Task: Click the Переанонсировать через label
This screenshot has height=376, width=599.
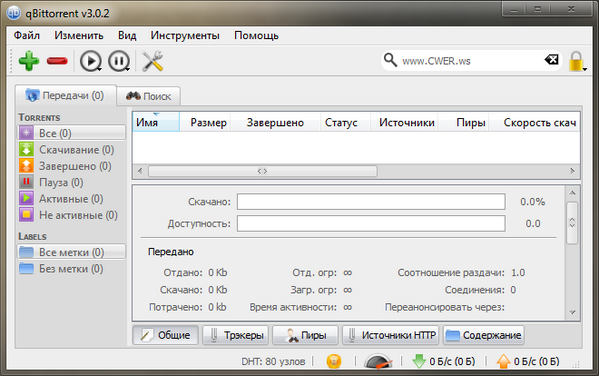Action: click(x=445, y=307)
